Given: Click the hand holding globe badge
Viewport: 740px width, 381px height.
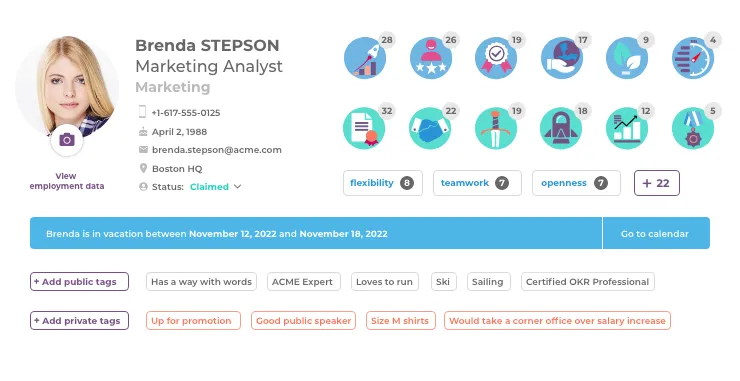Looking at the screenshot, I should coord(562,58).
